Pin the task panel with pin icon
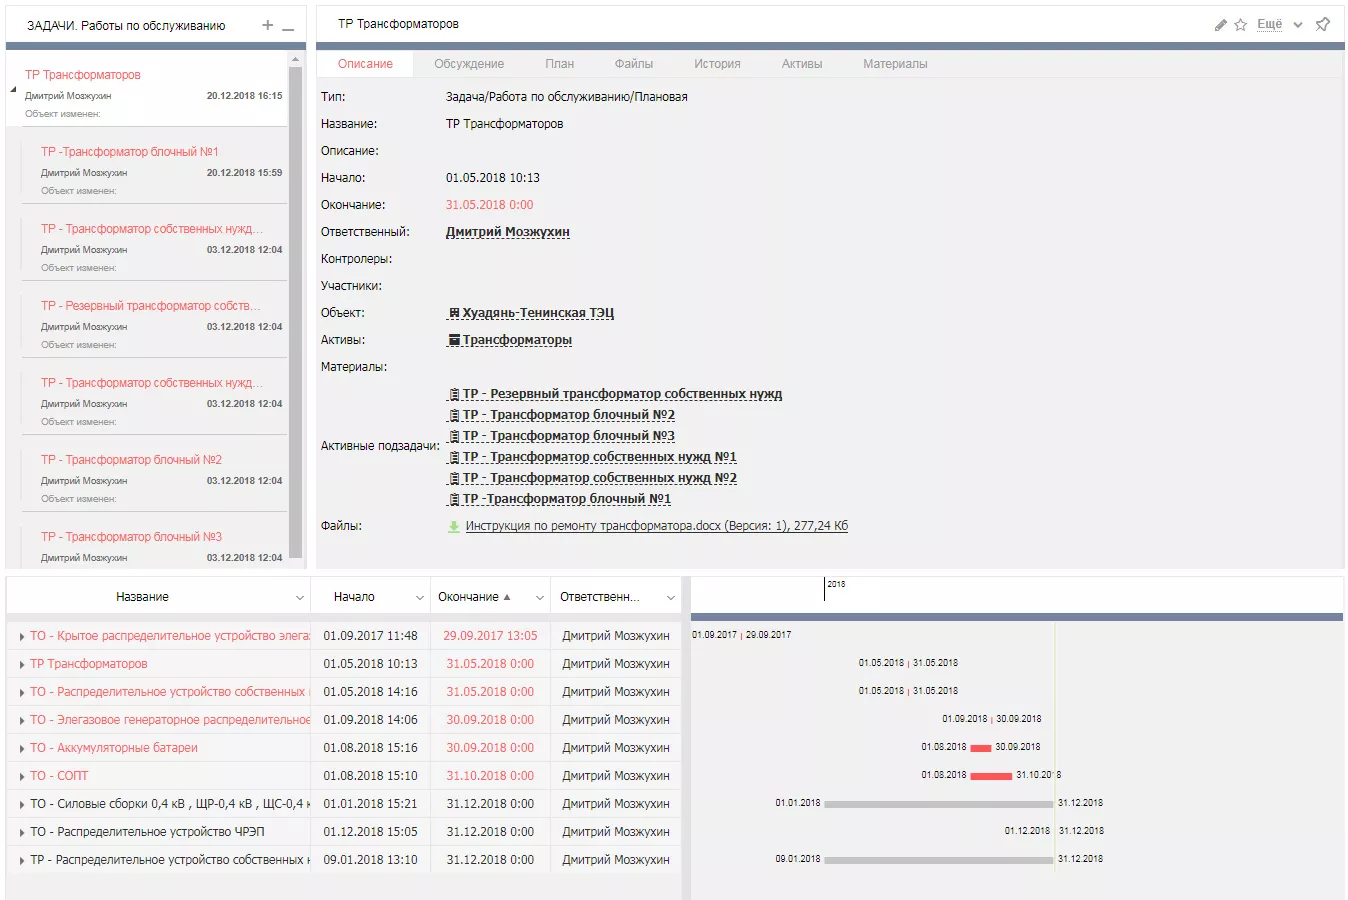The height and width of the screenshot is (900, 1348). pos(1323,24)
